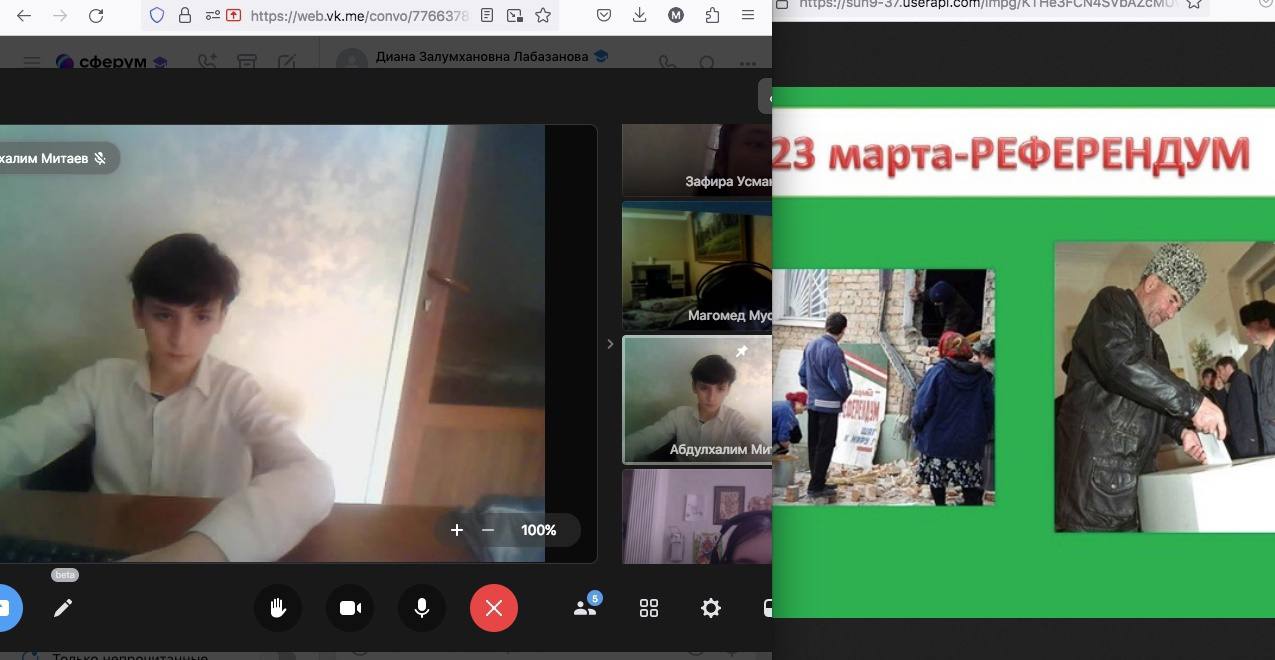Raise hand in the call
The height and width of the screenshot is (660, 1275).
[278, 608]
